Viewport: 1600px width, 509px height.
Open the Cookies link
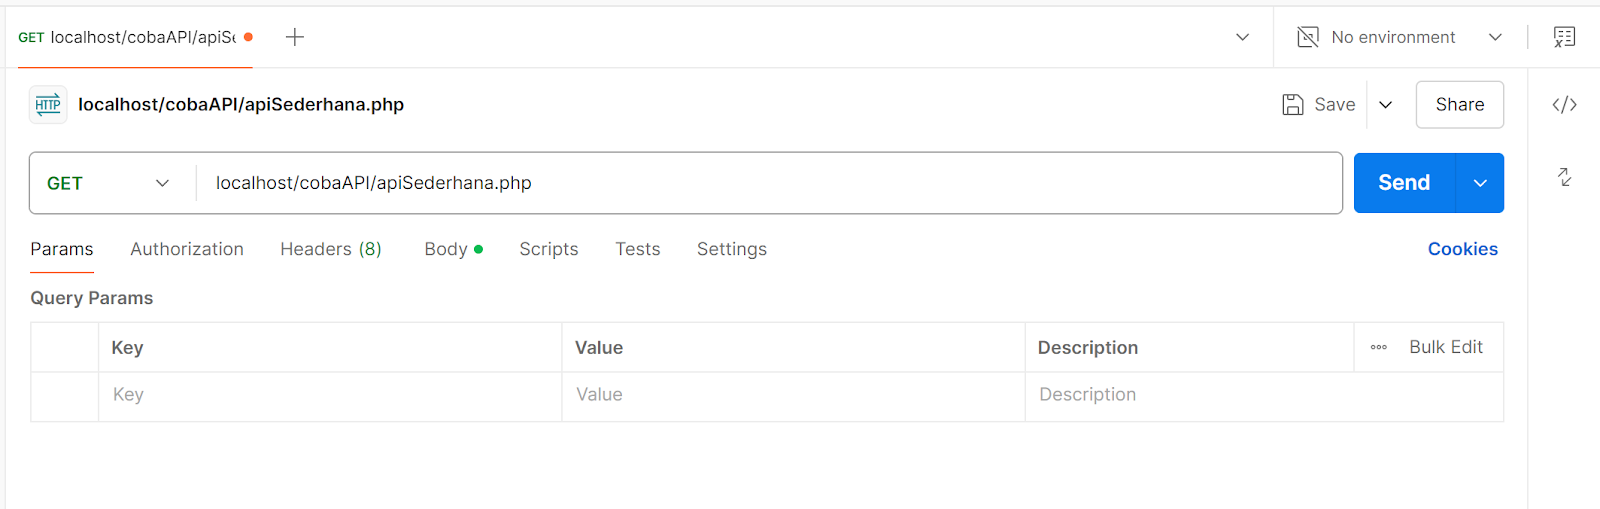tap(1462, 249)
